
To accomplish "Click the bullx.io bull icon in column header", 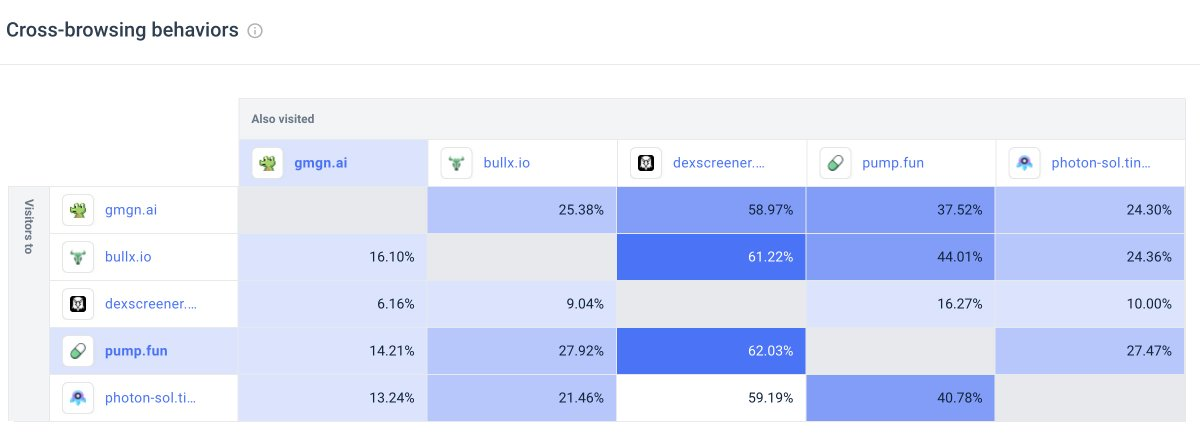I will (457, 162).
